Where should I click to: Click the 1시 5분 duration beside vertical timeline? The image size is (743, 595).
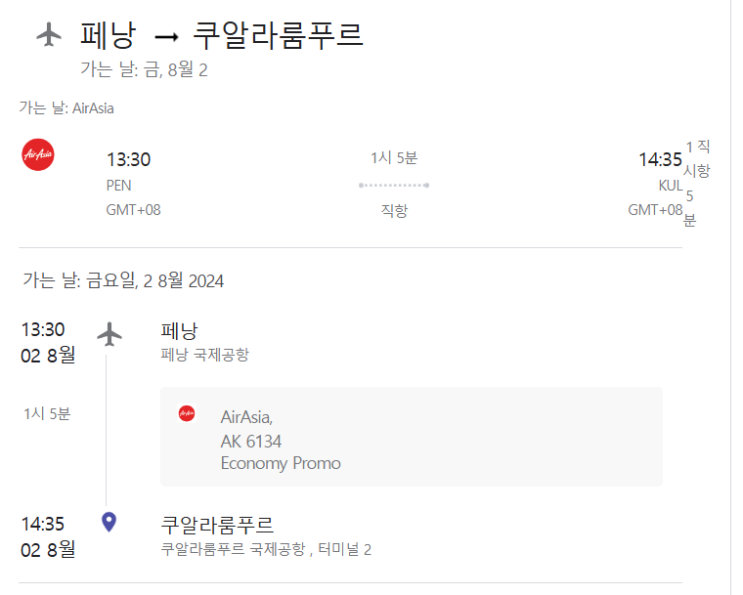point(47,413)
